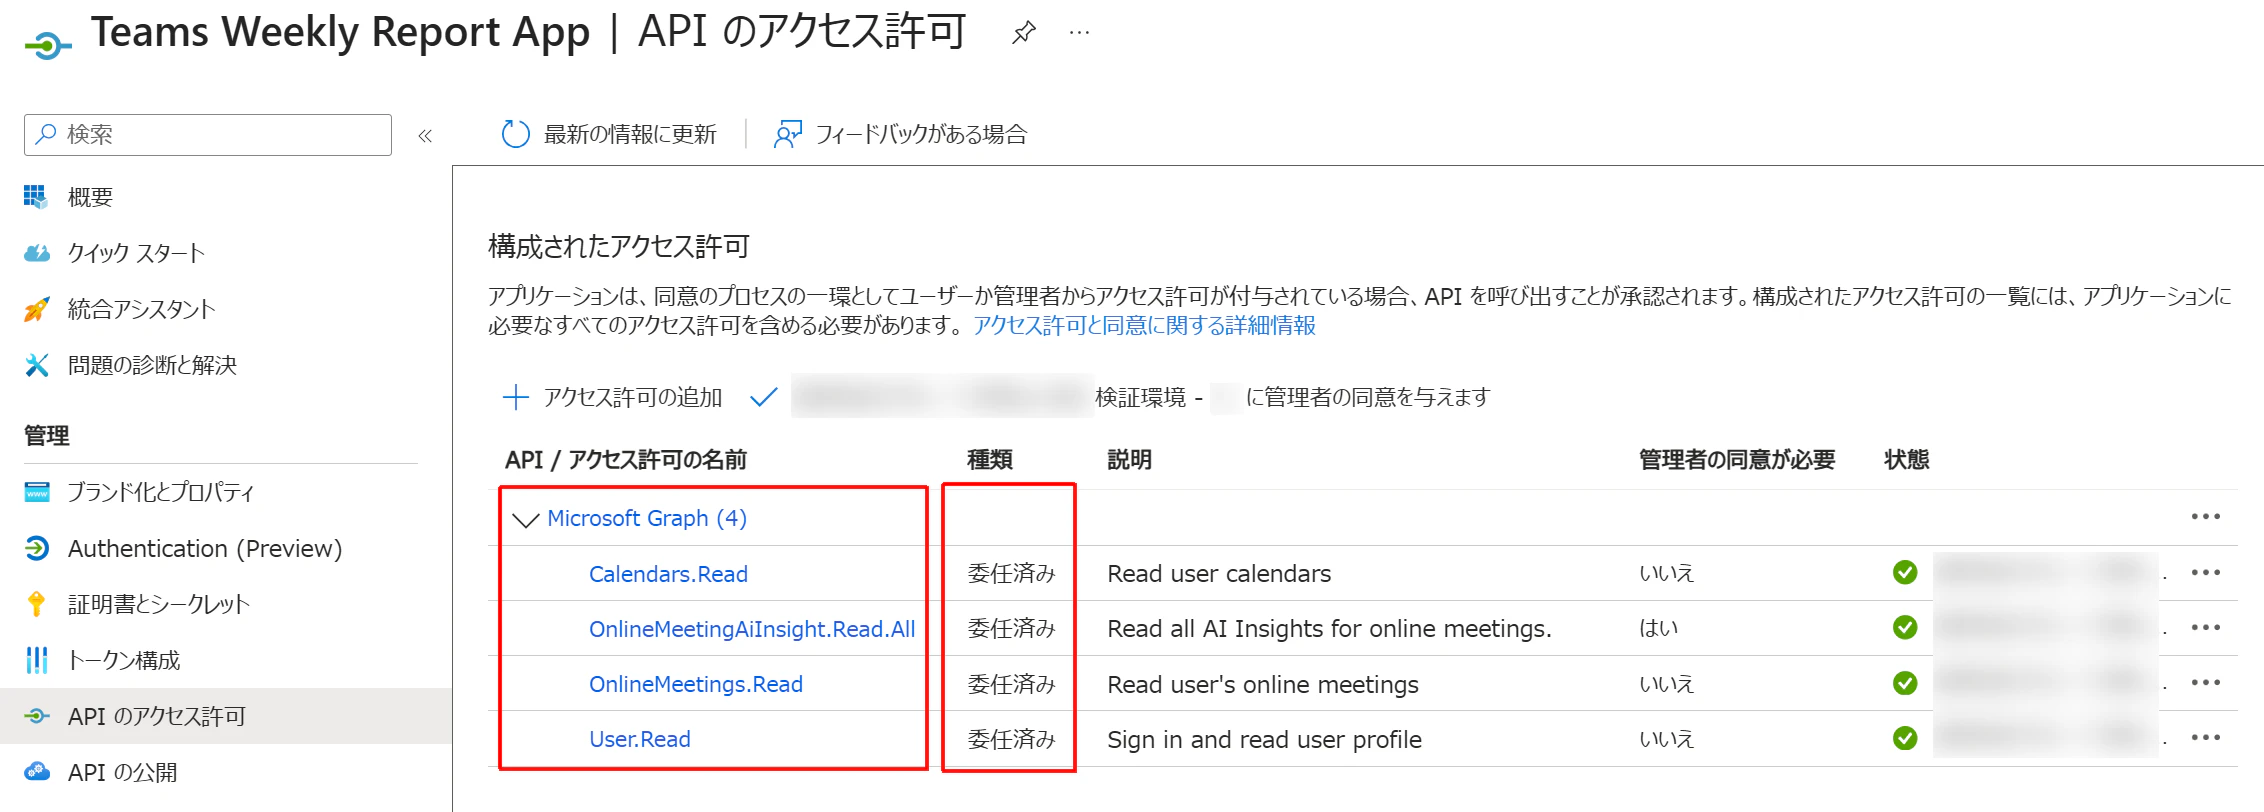Open the User.Read permission link
This screenshot has height=812, width=2264.
(x=640, y=739)
